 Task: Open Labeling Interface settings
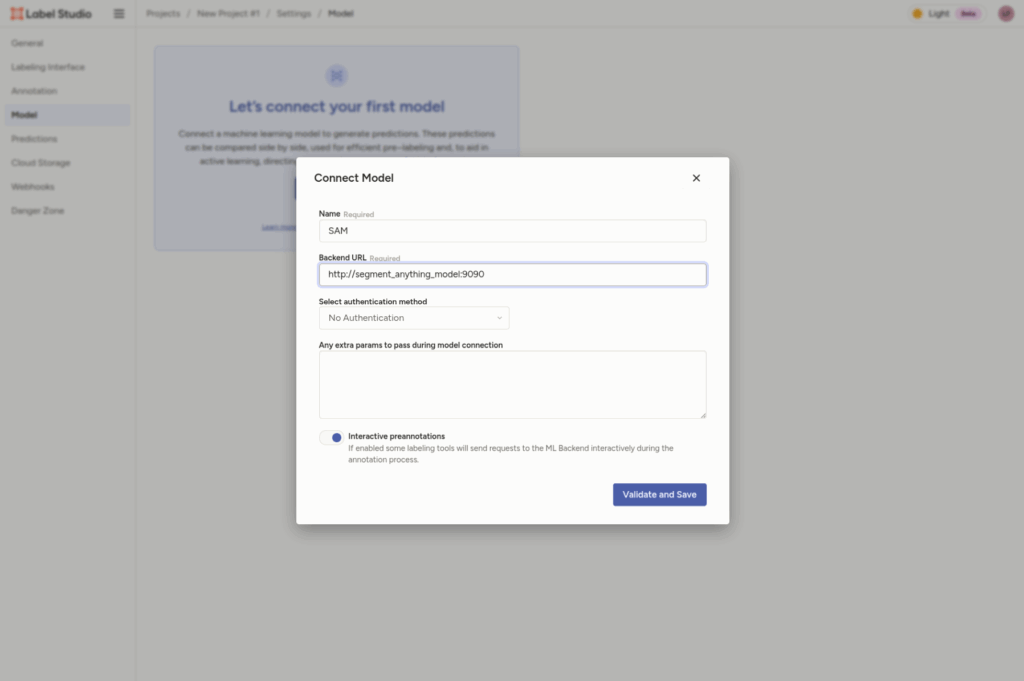point(67,67)
